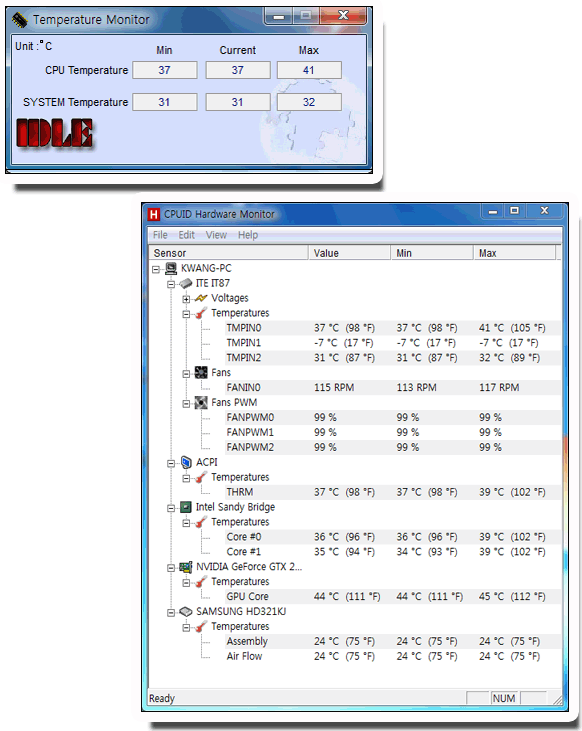Click the Value column header
The image size is (582, 731).
click(349, 253)
